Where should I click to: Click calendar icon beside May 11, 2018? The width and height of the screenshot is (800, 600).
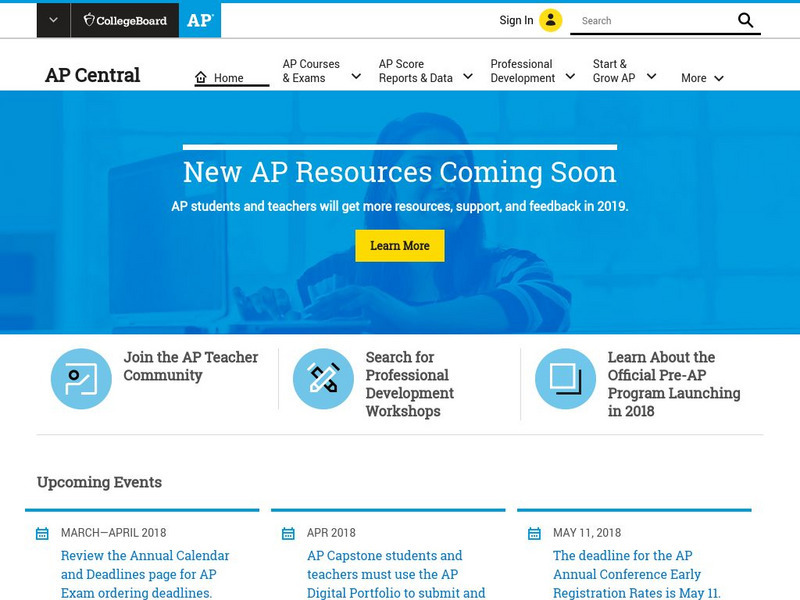534,534
